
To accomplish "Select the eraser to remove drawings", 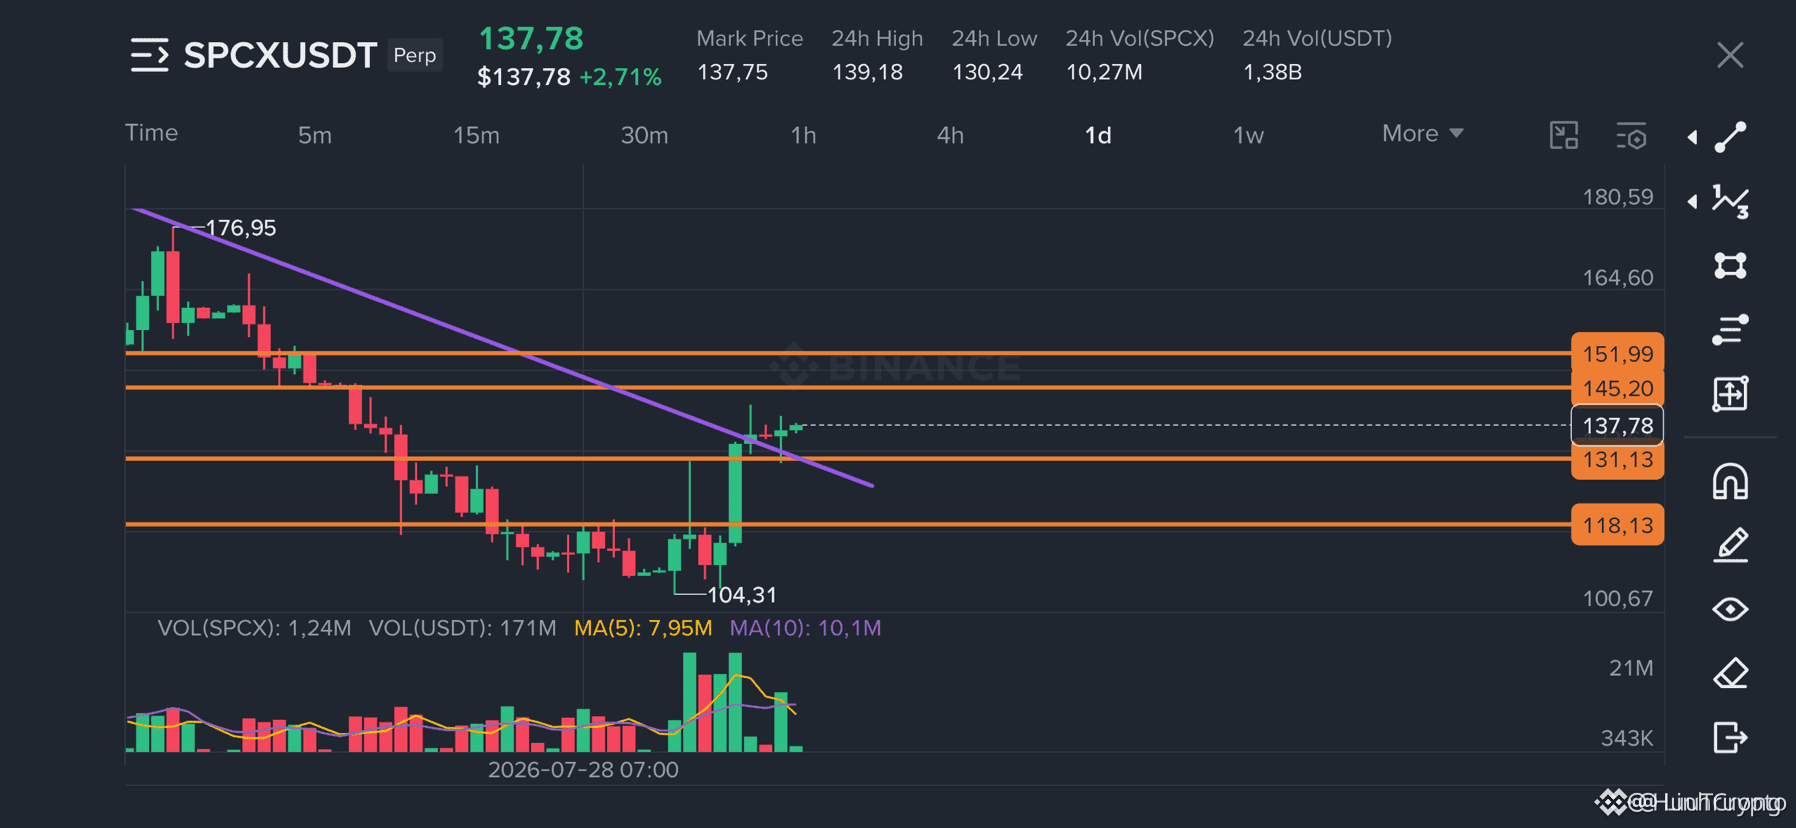I will click(1730, 673).
